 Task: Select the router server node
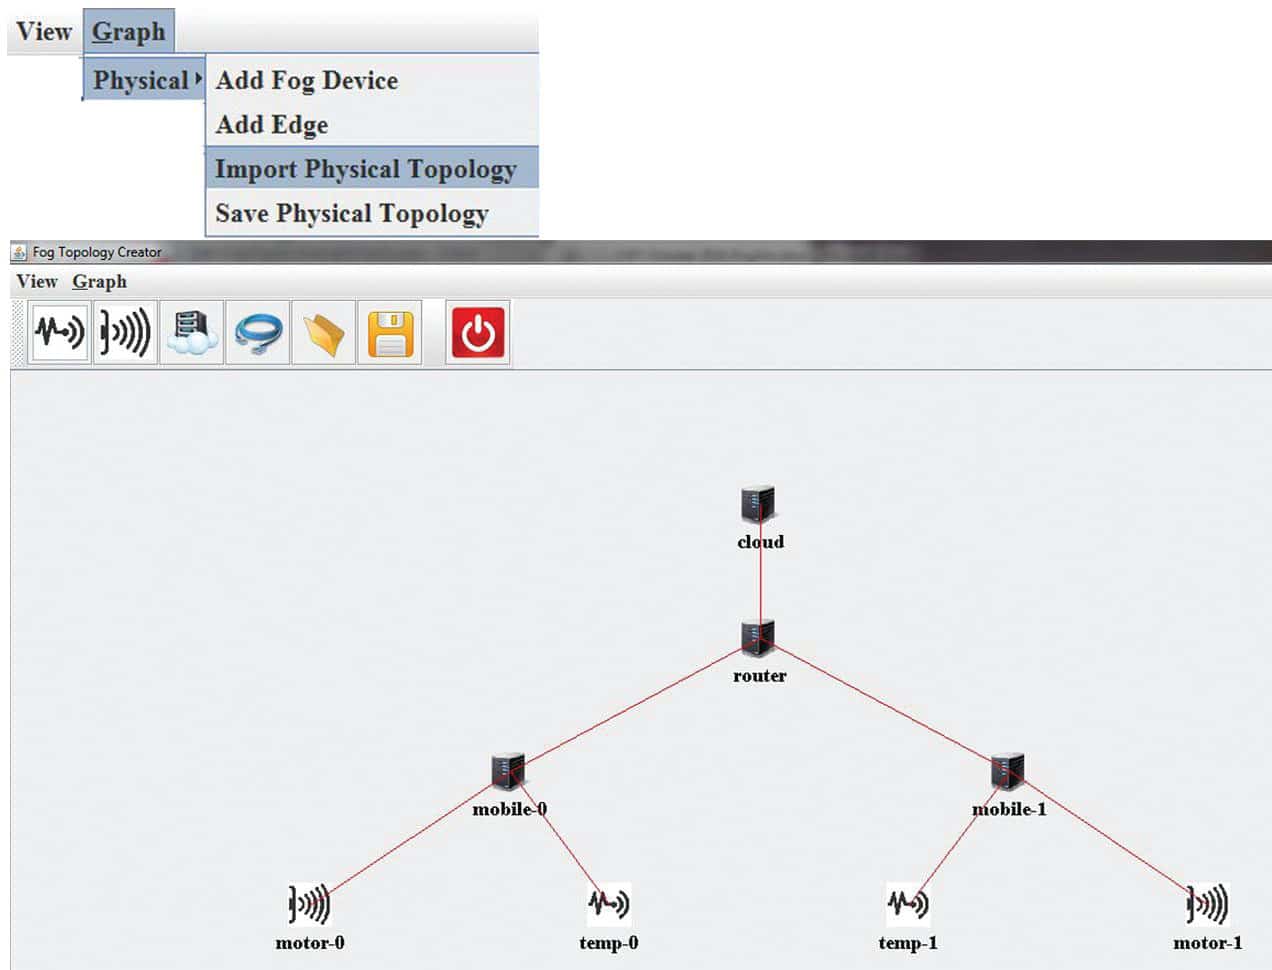pyautogui.click(x=758, y=638)
